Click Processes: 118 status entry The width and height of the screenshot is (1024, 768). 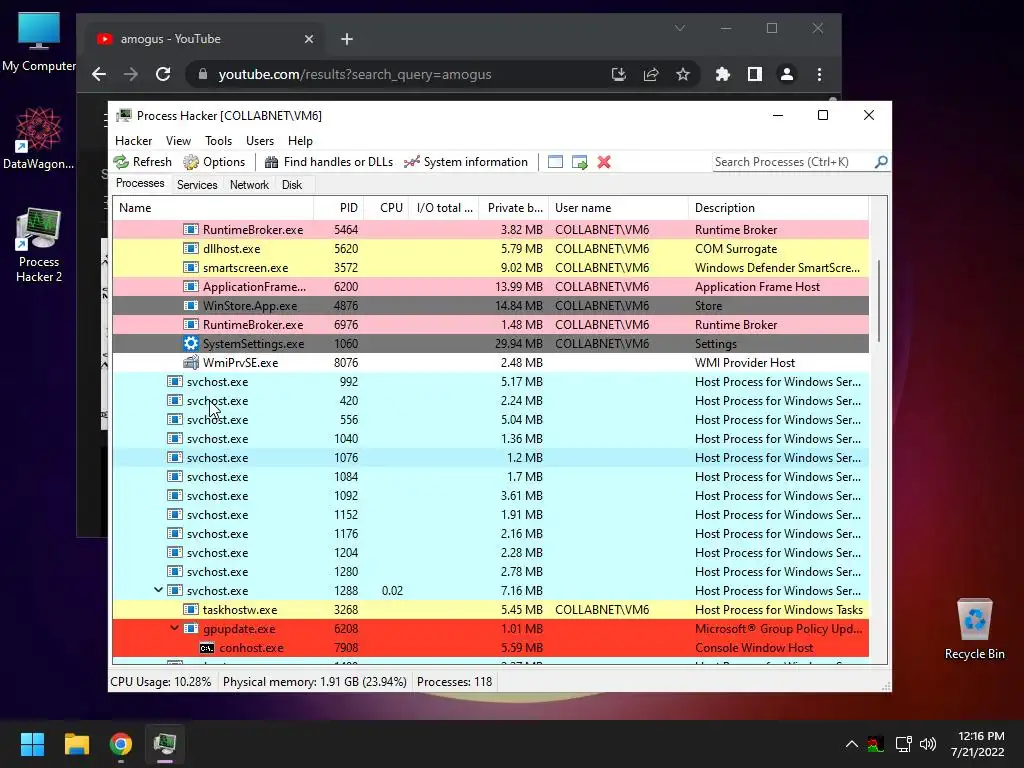(455, 682)
